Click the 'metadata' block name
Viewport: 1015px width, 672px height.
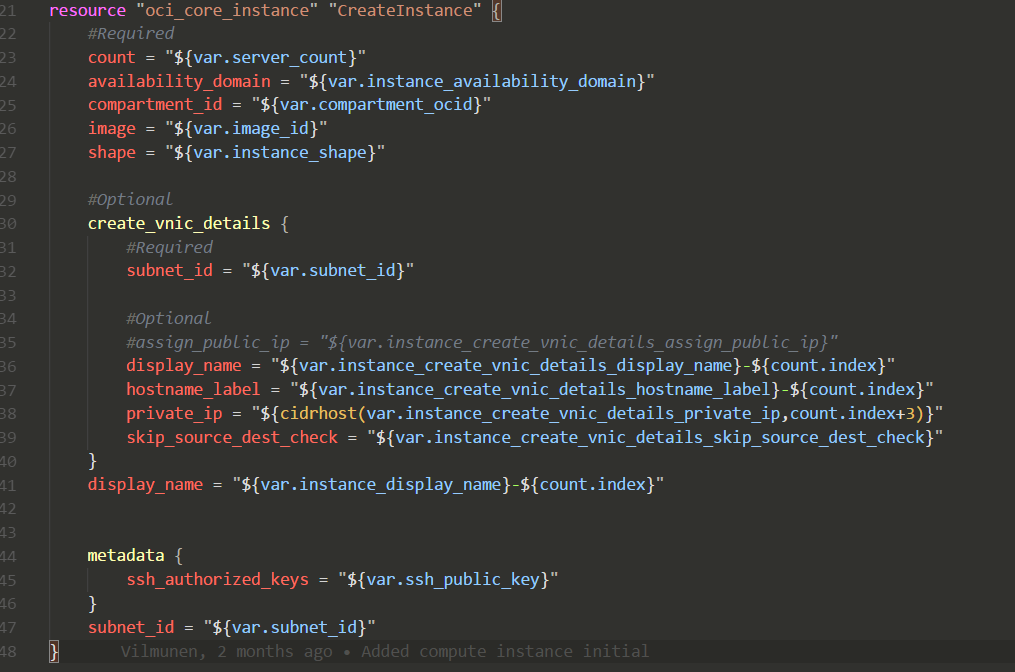click(126, 555)
